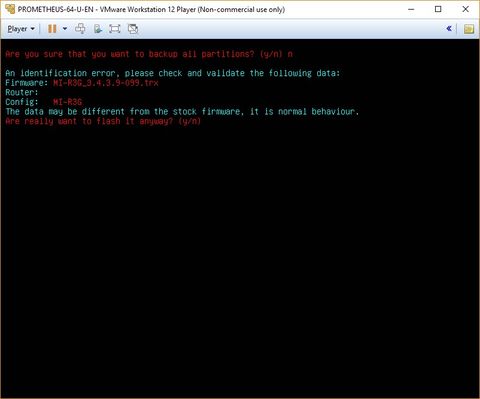The height and width of the screenshot is (399, 480).
Task: Click the 'Are really want to flash it anyway?' prompt
Action: [x=103, y=121]
